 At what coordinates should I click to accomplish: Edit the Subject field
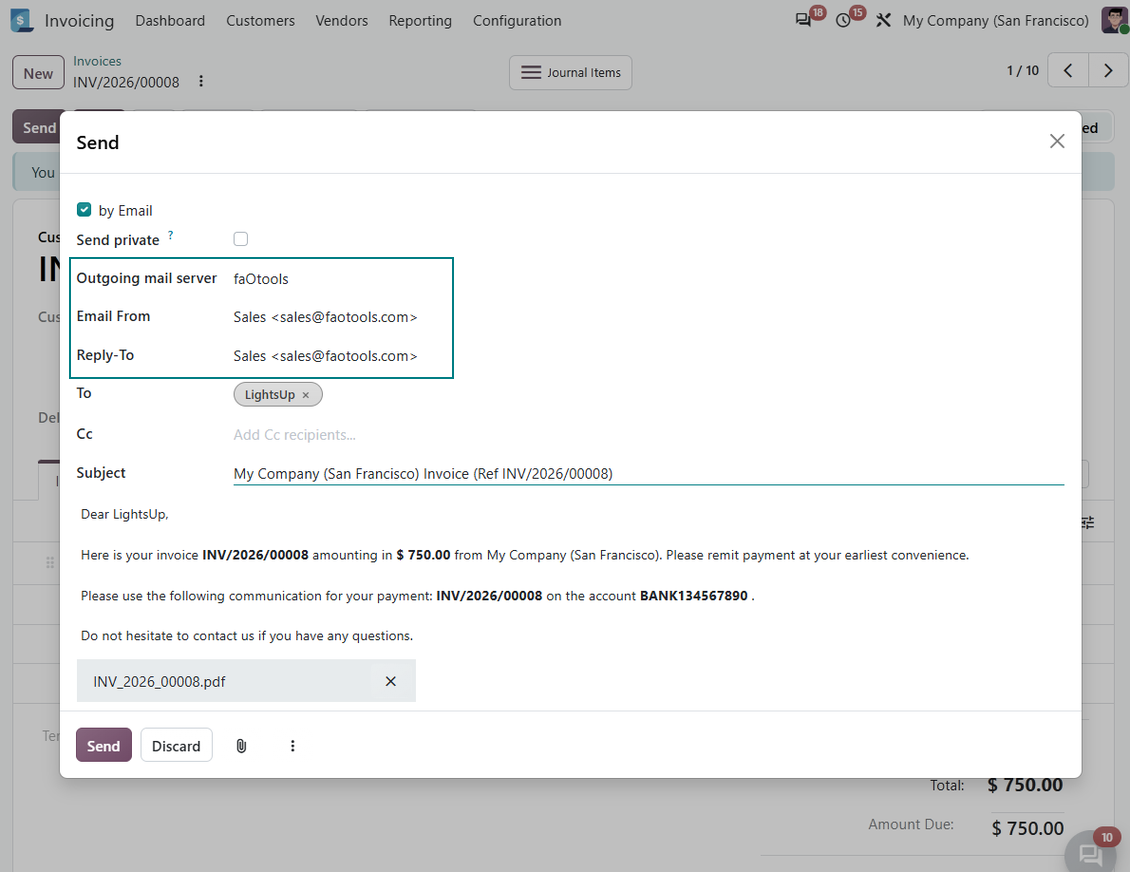[648, 473]
